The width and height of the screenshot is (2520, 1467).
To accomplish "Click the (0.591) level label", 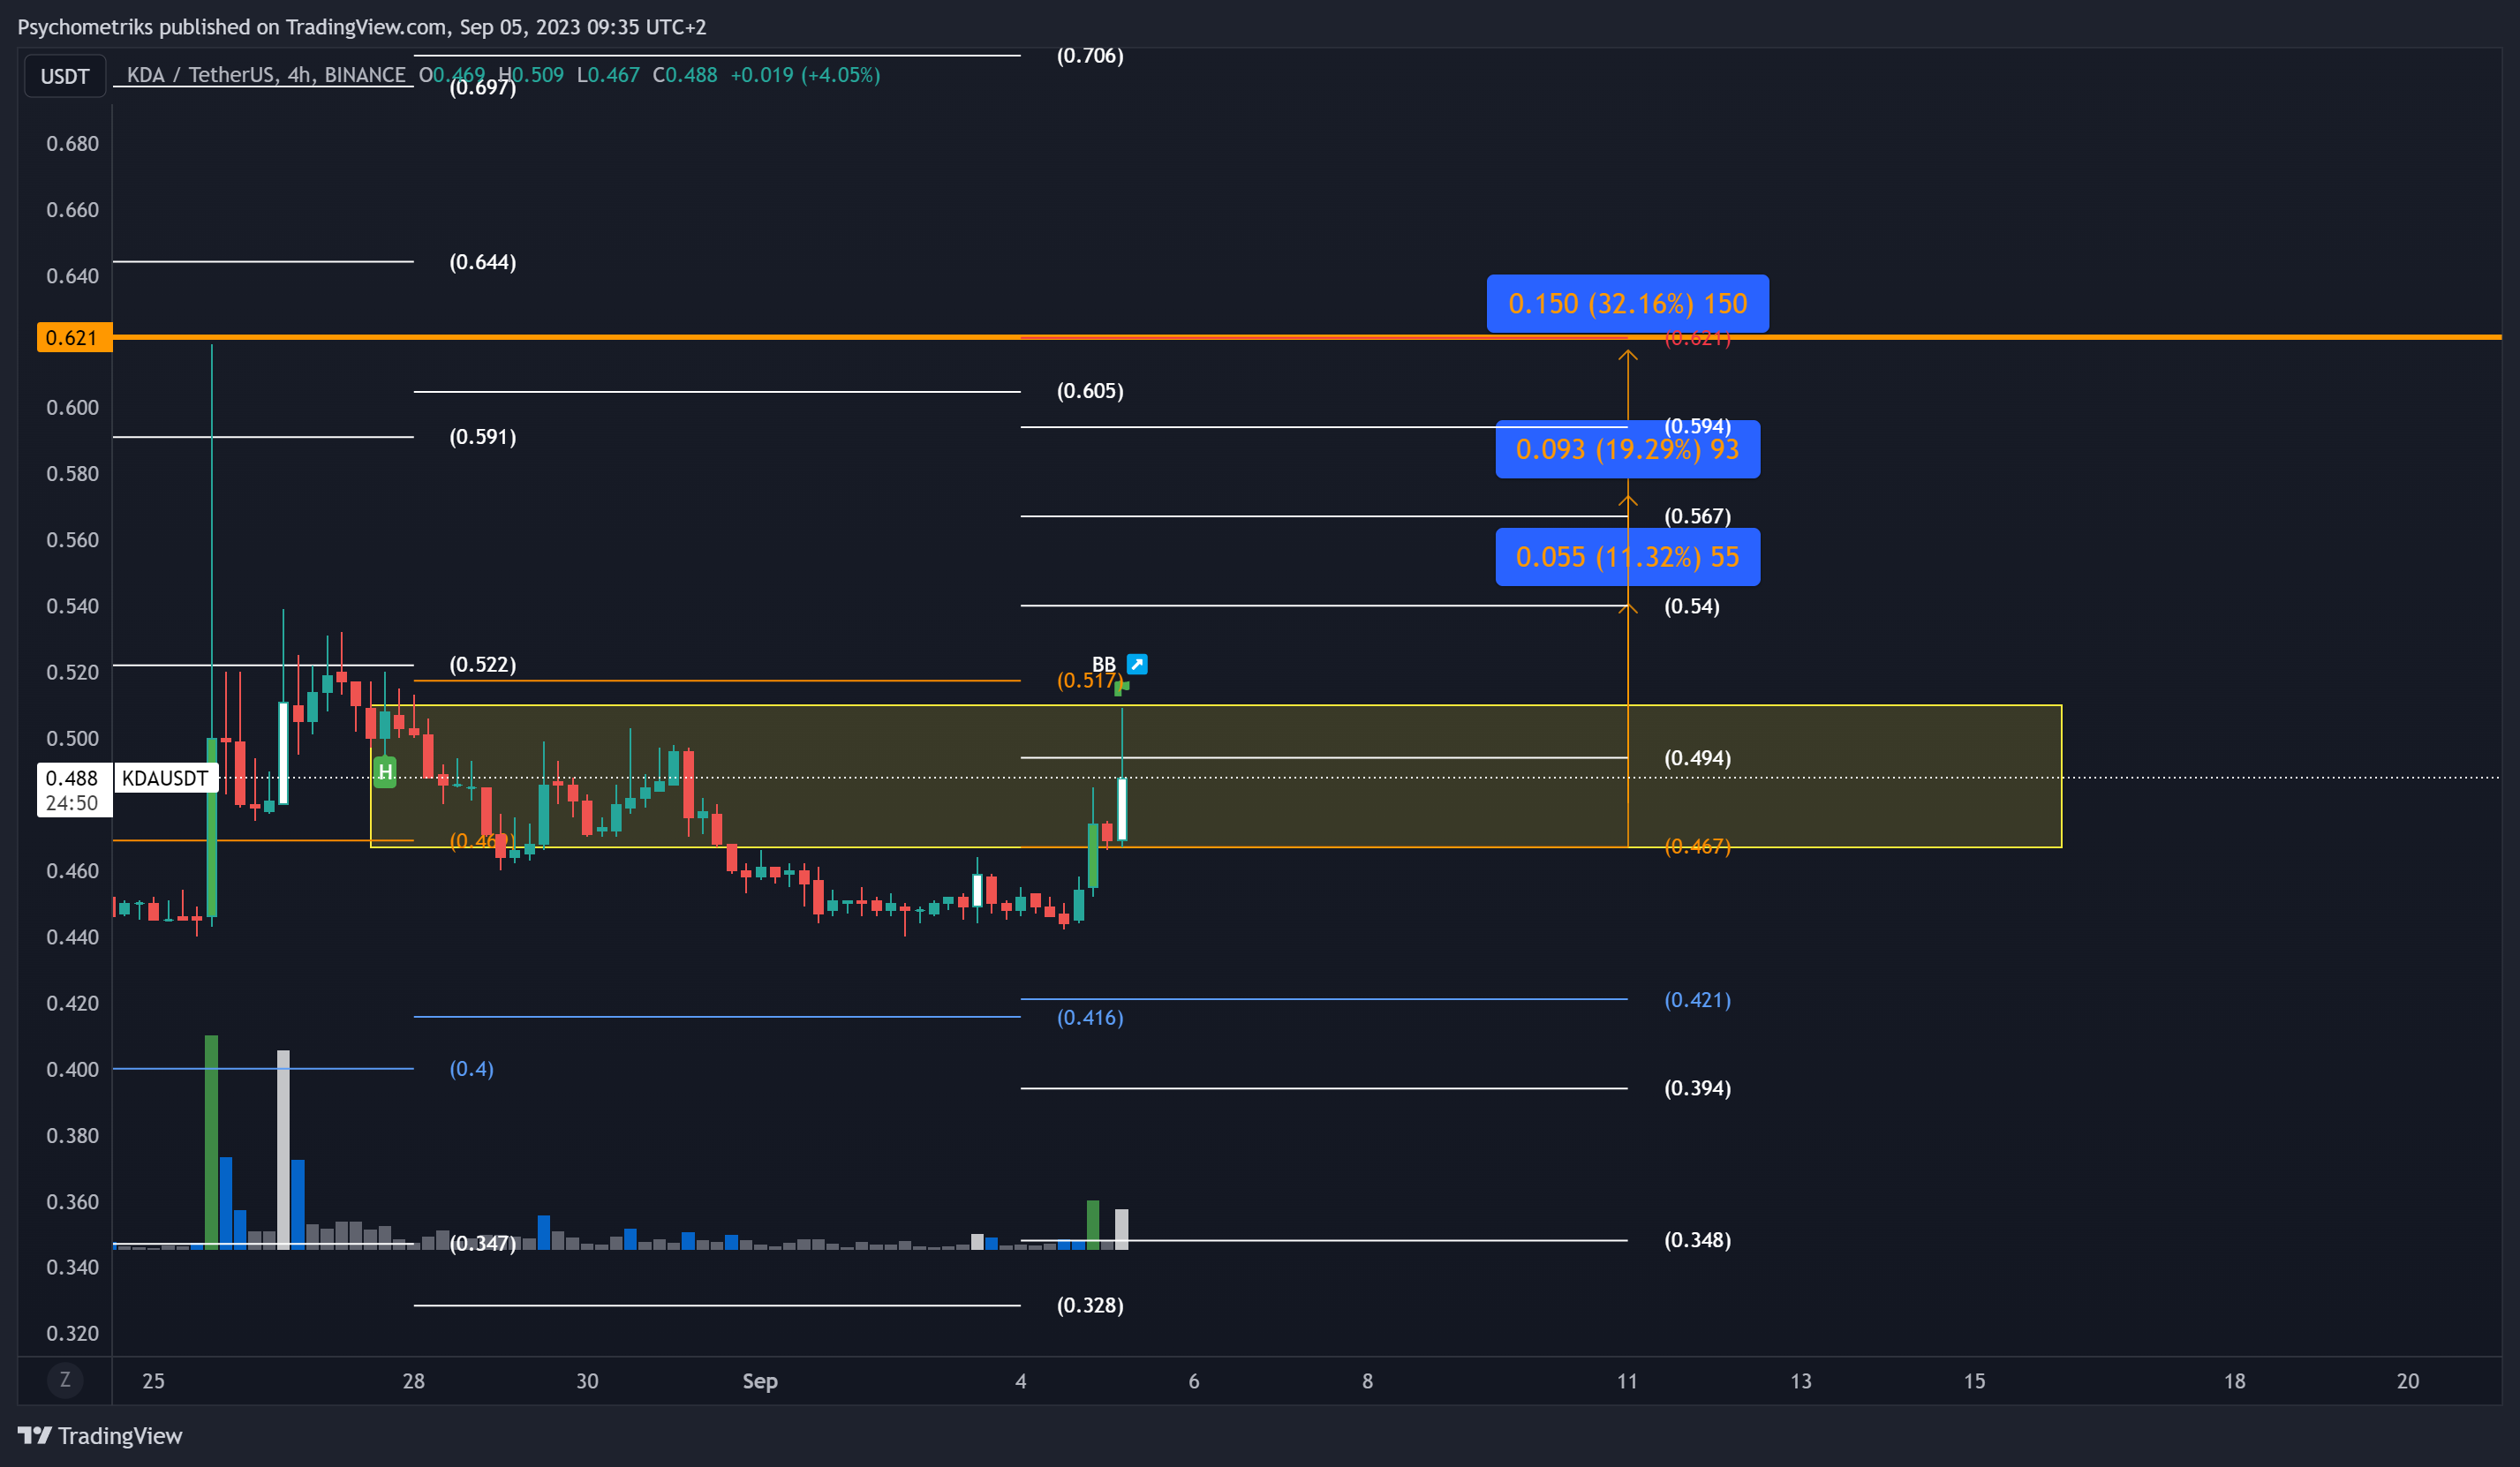I will tap(483, 437).
